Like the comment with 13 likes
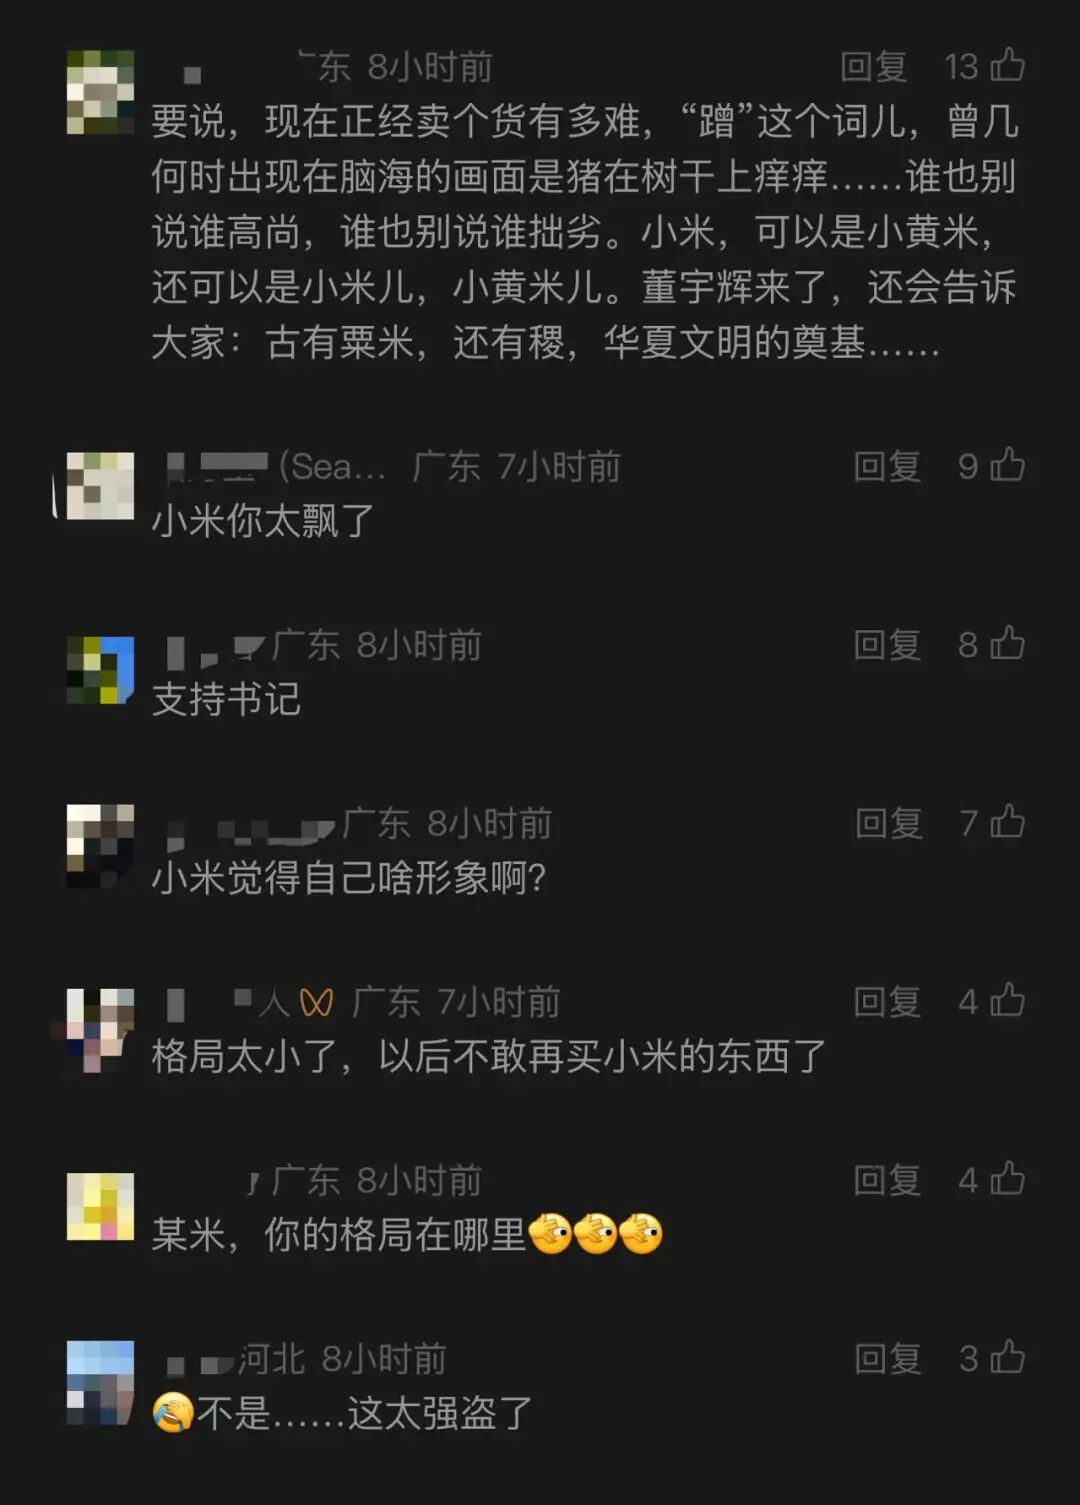 (x=1007, y=65)
